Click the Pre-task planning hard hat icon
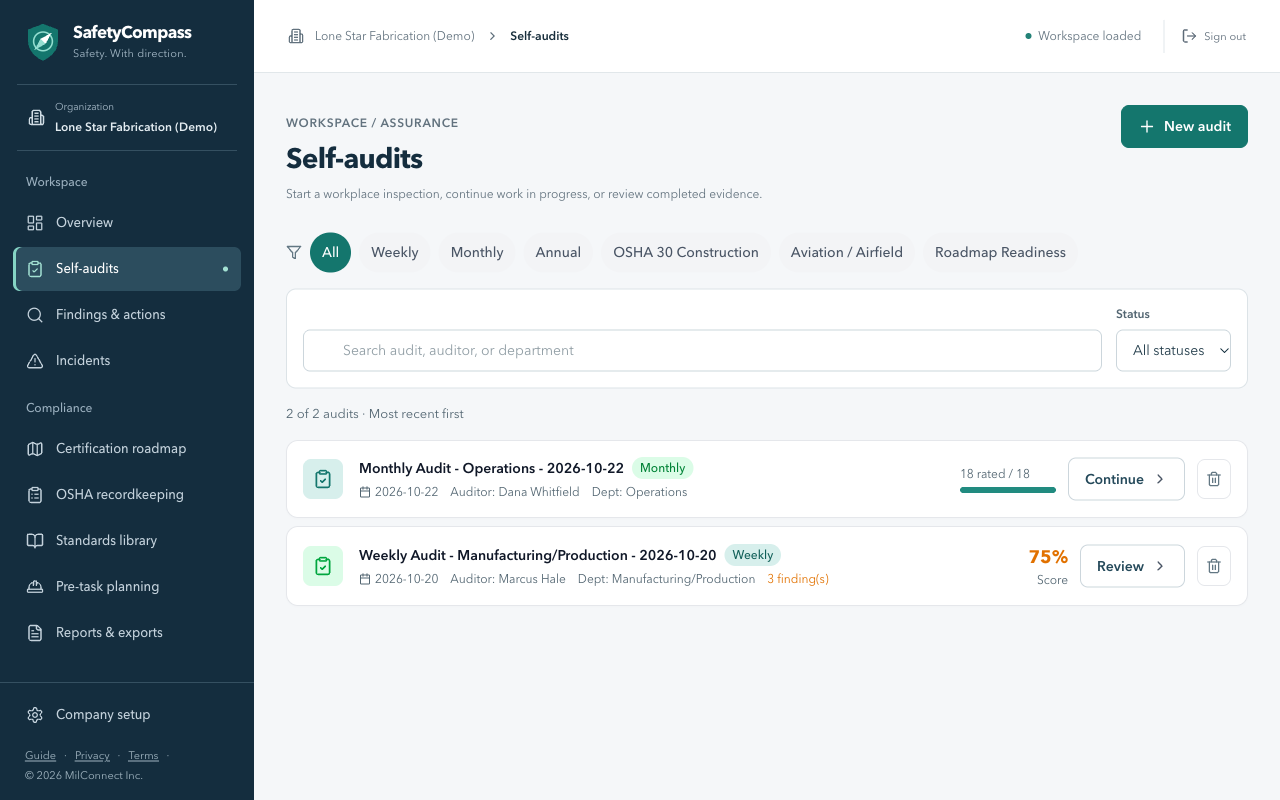This screenshot has height=800, width=1280. pyautogui.click(x=35, y=587)
